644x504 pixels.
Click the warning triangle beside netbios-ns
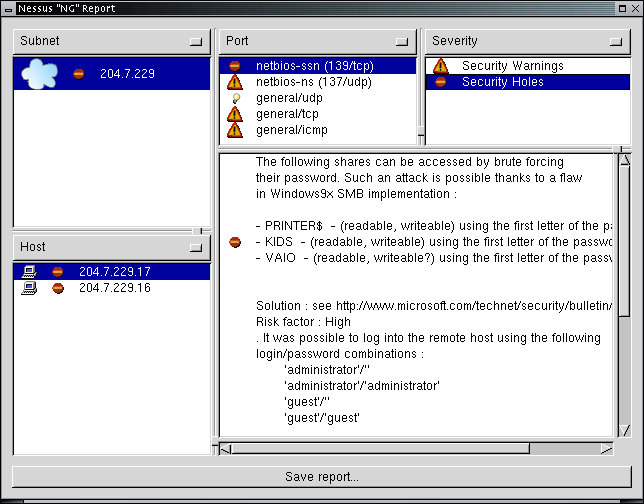[x=235, y=82]
